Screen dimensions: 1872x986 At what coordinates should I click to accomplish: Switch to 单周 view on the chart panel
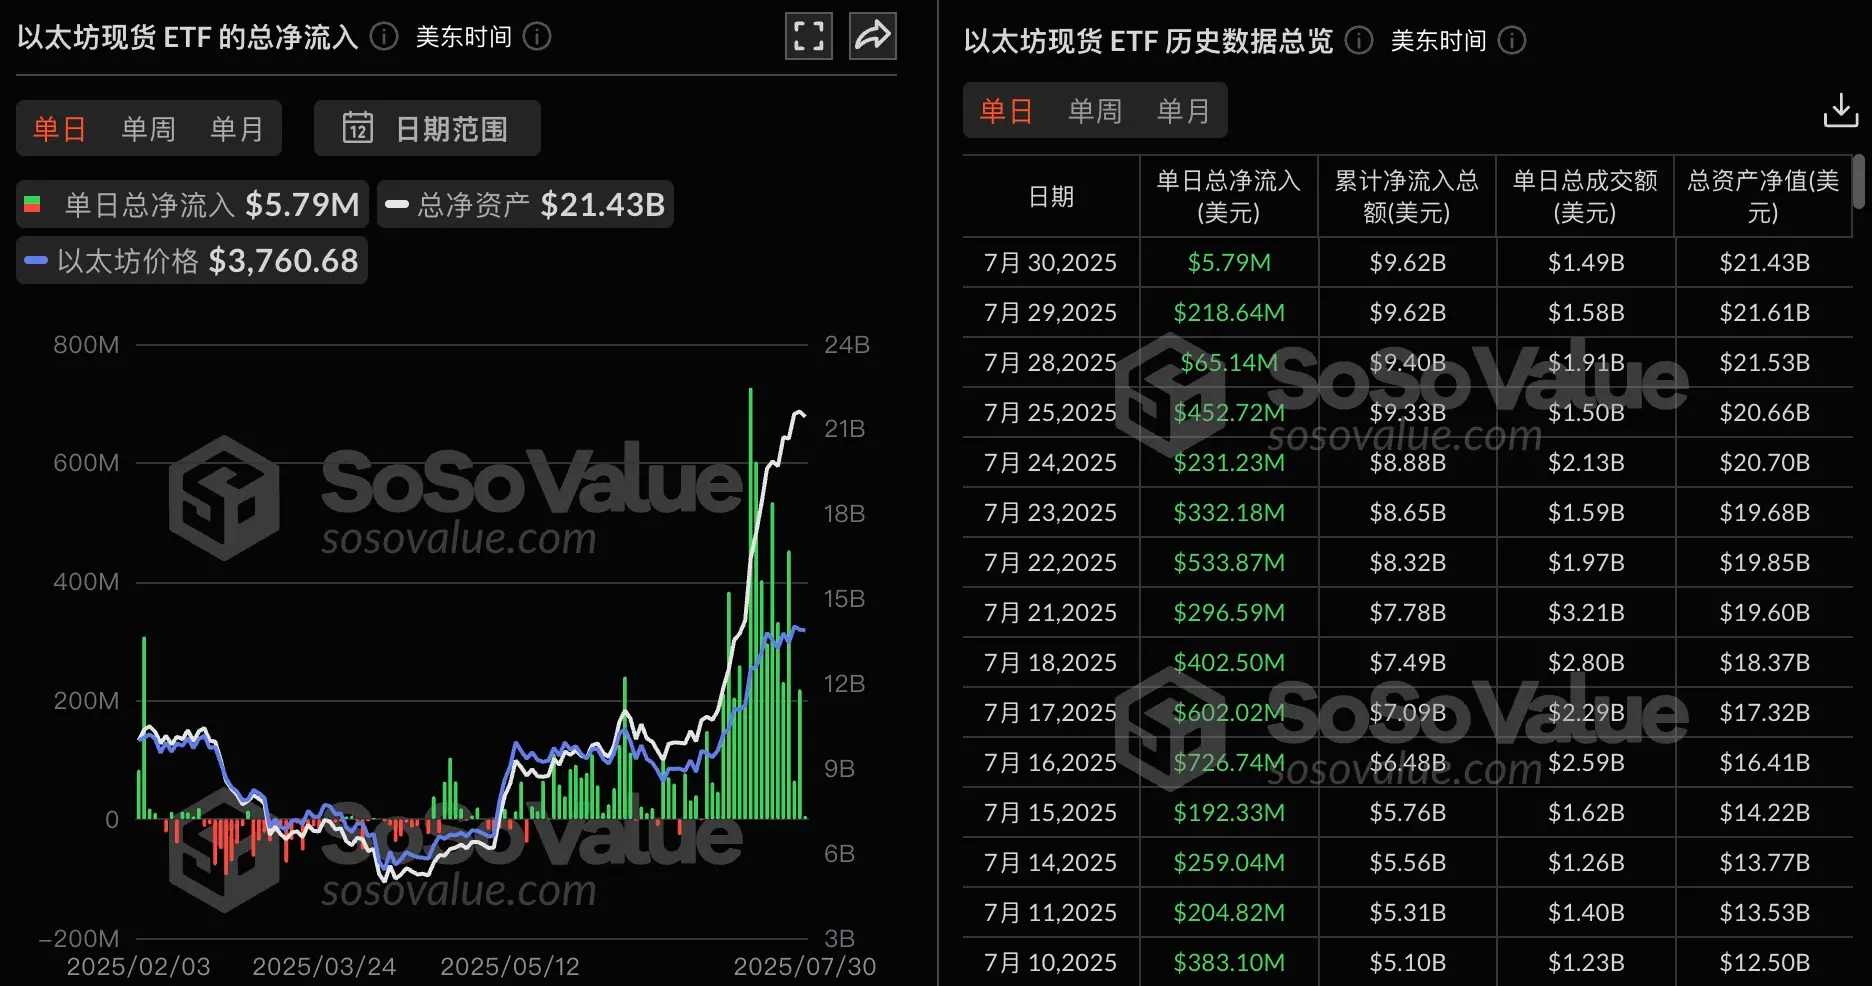(147, 128)
